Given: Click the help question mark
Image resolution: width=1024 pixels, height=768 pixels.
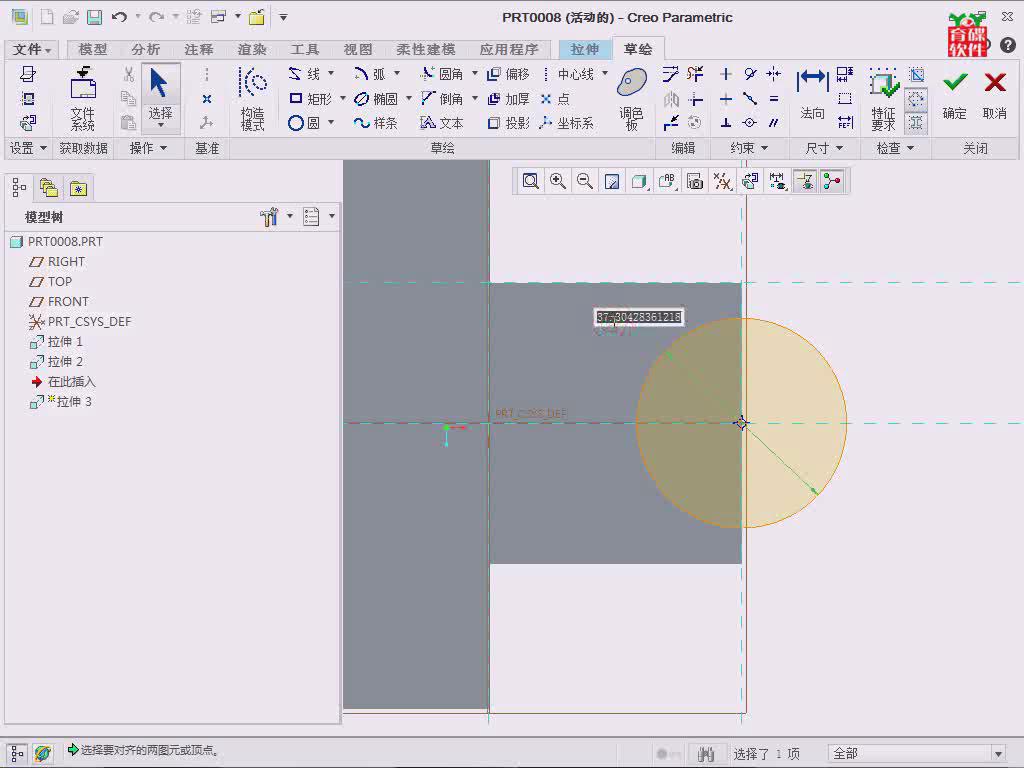Looking at the screenshot, I should [1008, 45].
